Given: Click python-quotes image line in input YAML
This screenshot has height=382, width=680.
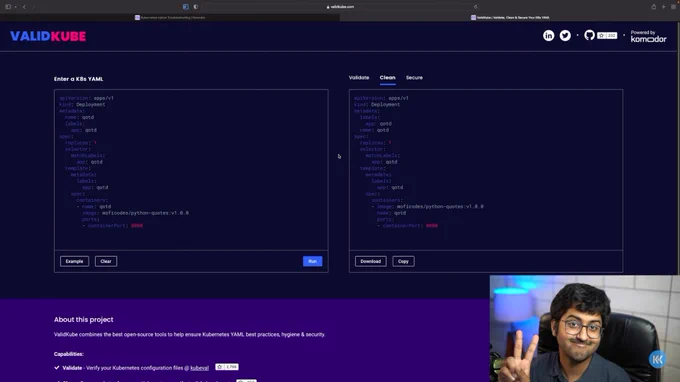Looking at the screenshot, I should pyautogui.click(x=135, y=213).
